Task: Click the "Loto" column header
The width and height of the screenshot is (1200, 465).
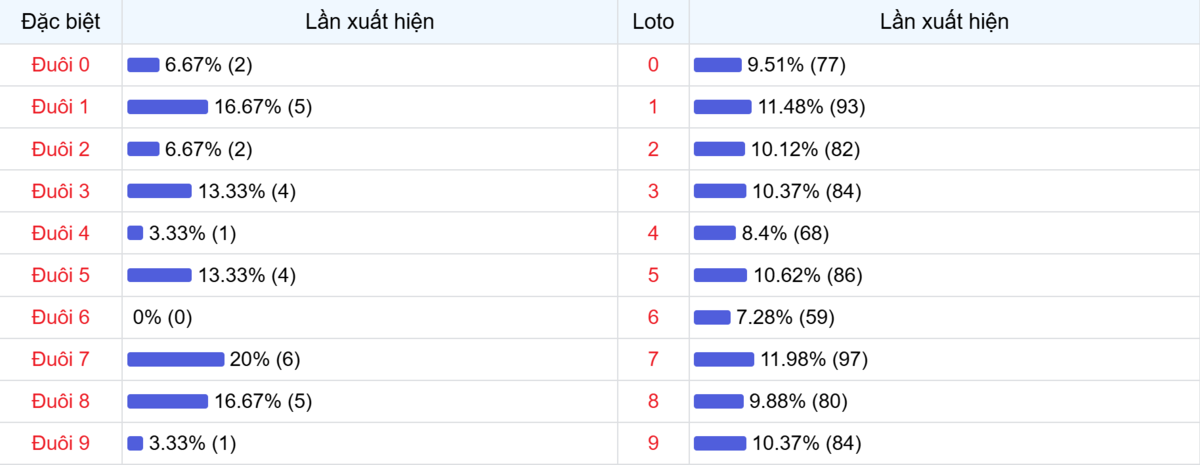Action: (653, 22)
